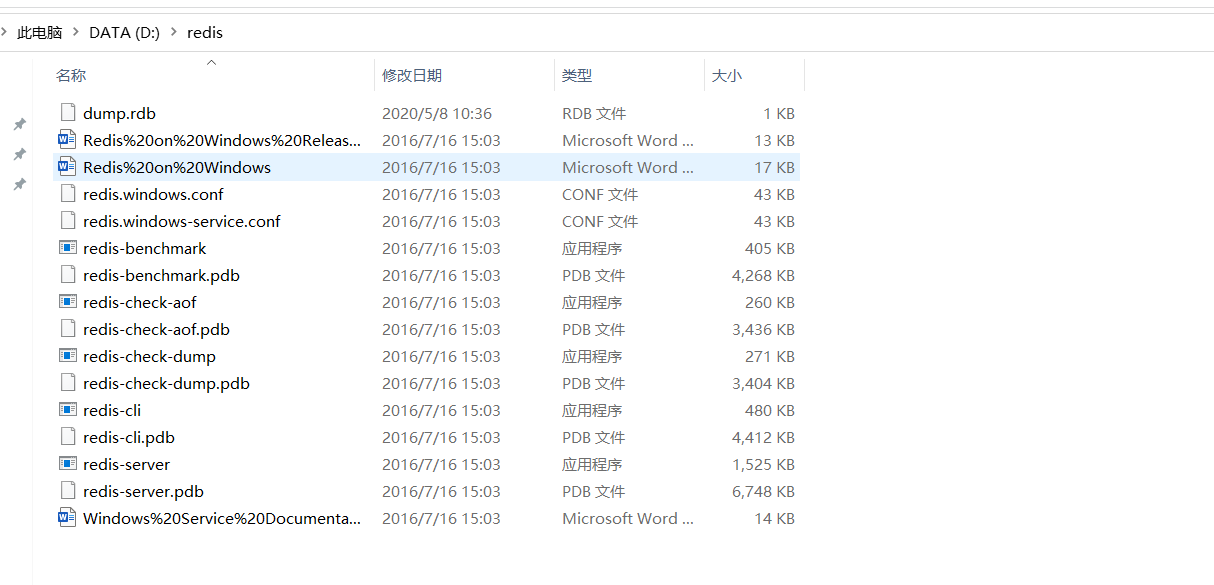Image resolution: width=1214 pixels, height=585 pixels.
Task: Click the 480 KB size of redis-cli
Action: [770, 410]
